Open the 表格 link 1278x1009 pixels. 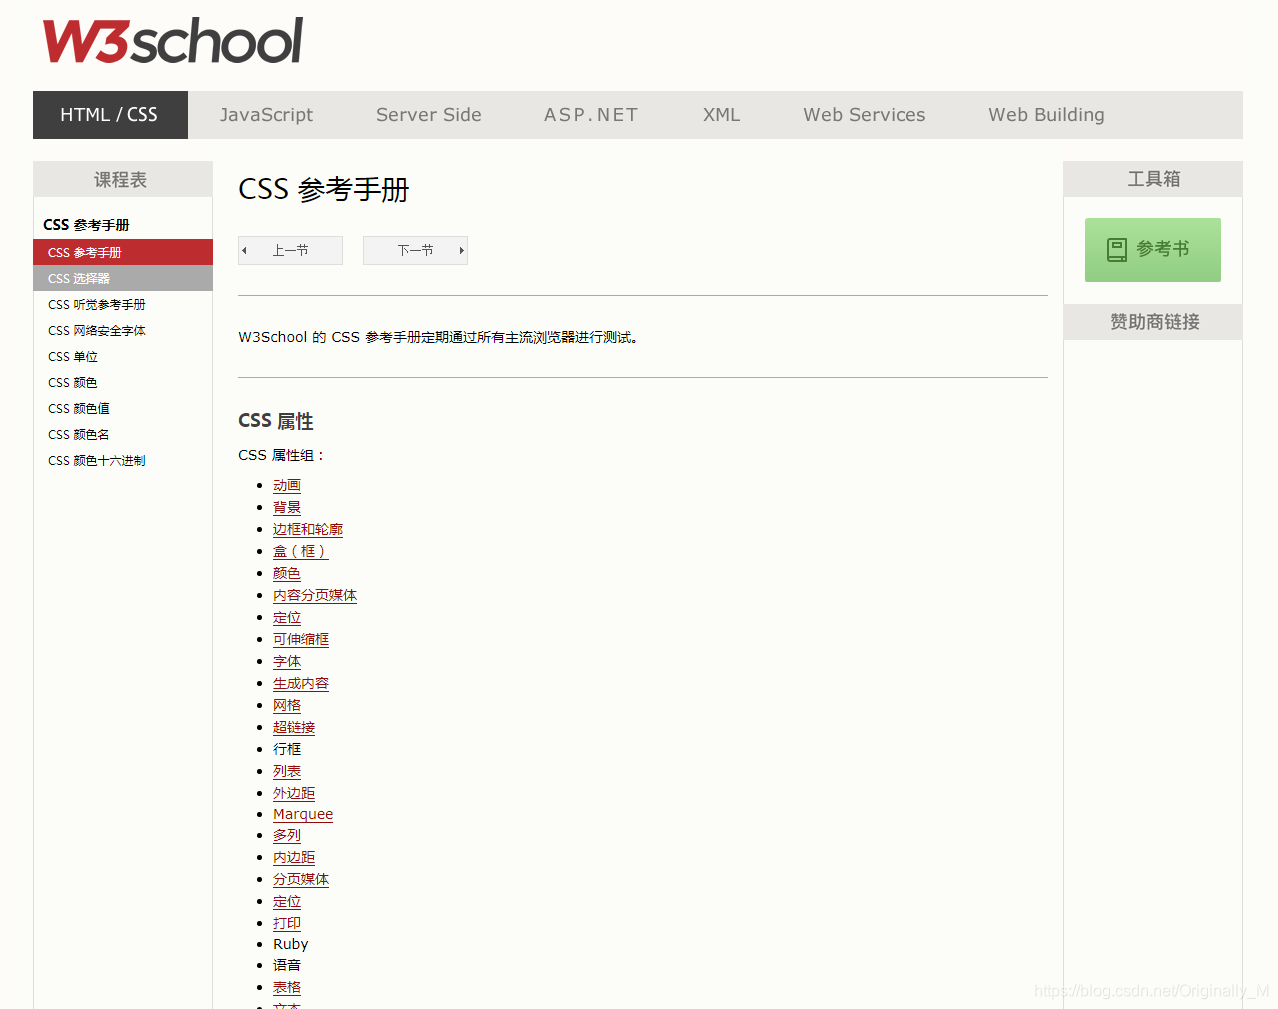(x=287, y=987)
